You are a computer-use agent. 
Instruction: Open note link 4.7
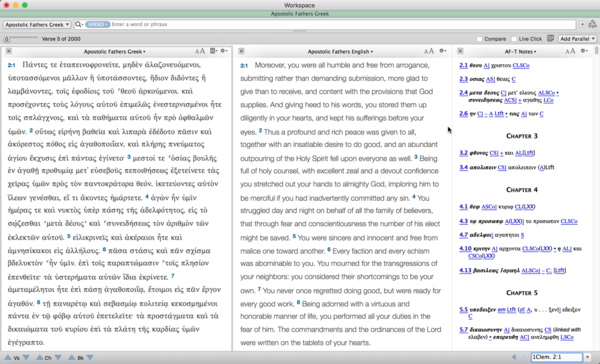click(x=463, y=235)
